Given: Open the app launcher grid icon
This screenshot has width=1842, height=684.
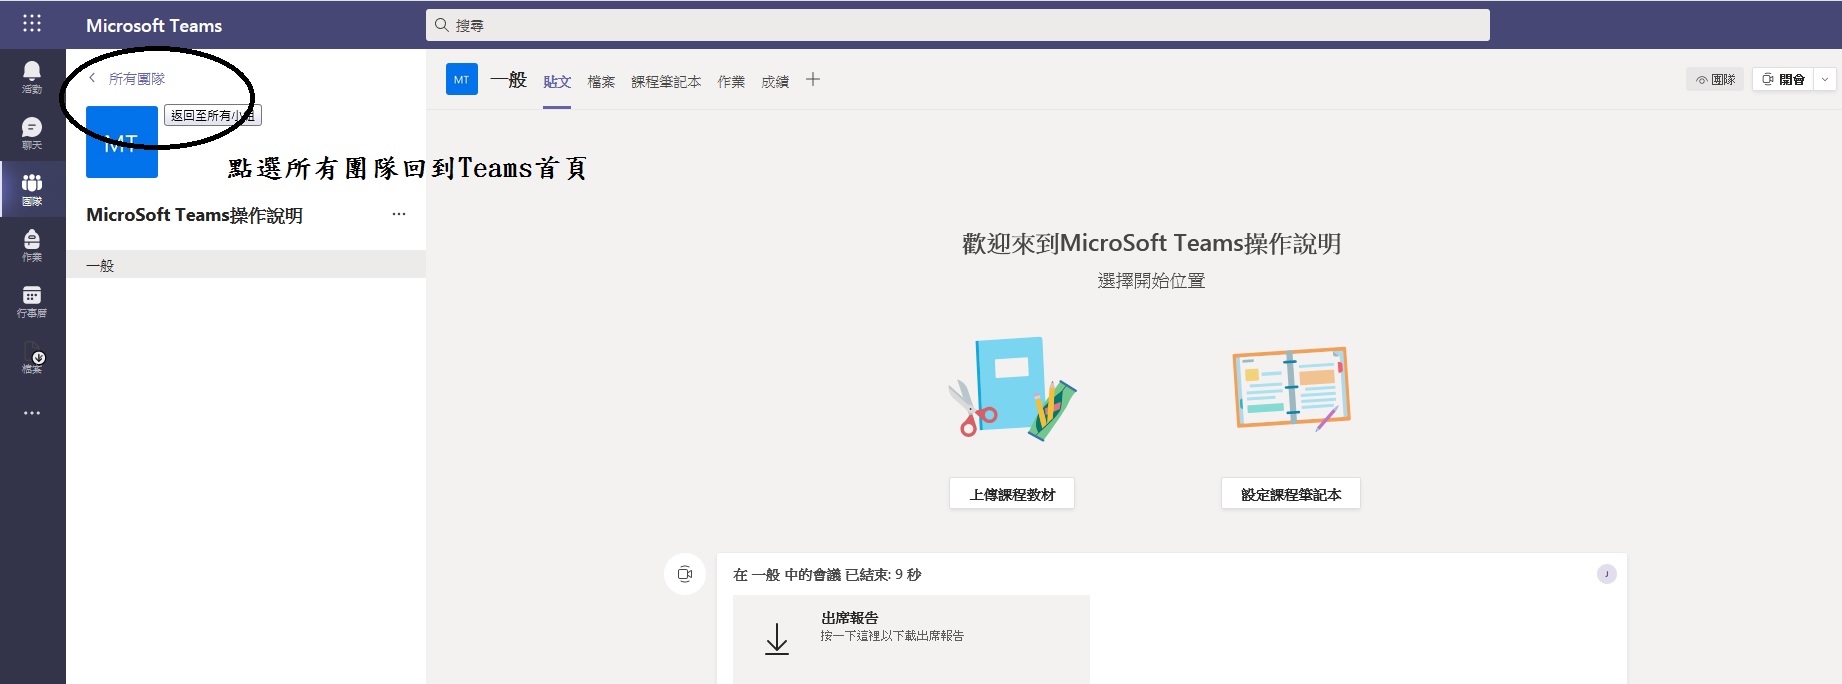Looking at the screenshot, I should [32, 23].
